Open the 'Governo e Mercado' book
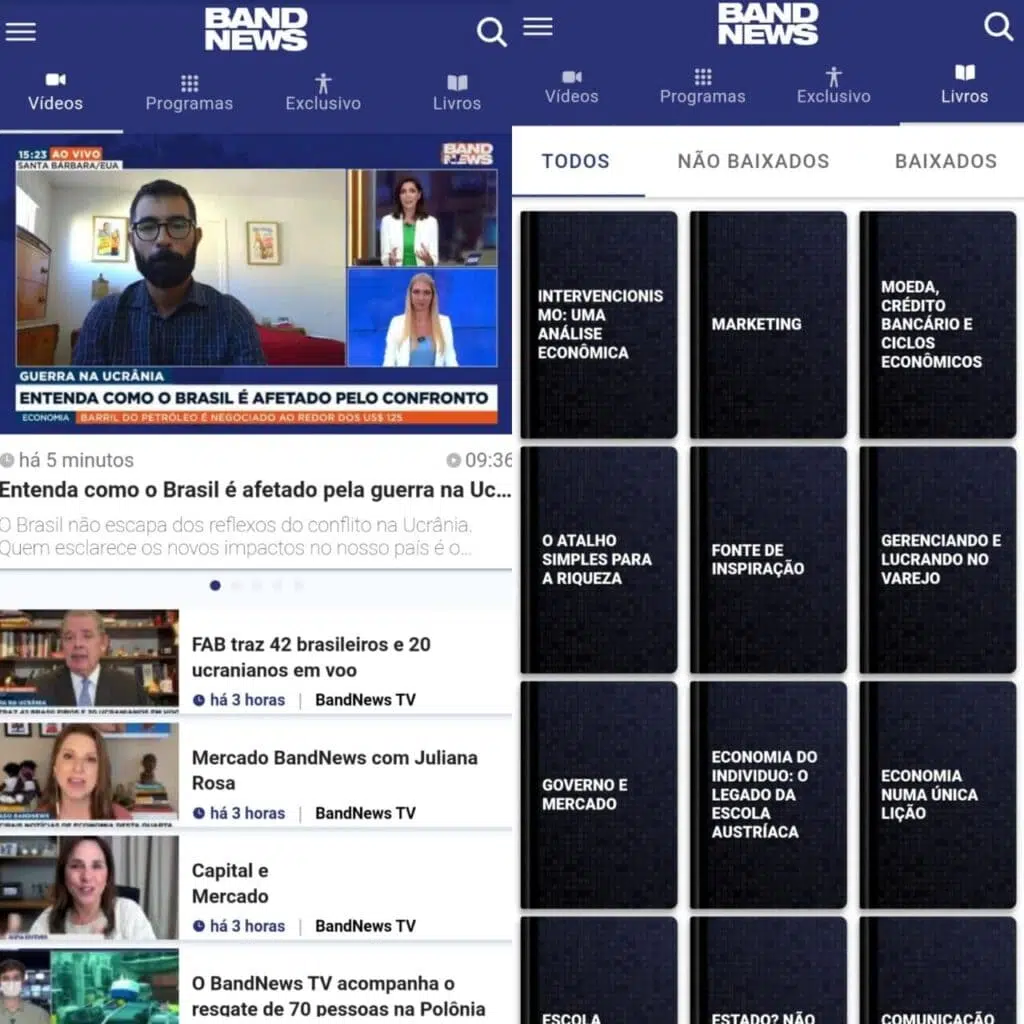This screenshot has height=1024, width=1024. (598, 795)
